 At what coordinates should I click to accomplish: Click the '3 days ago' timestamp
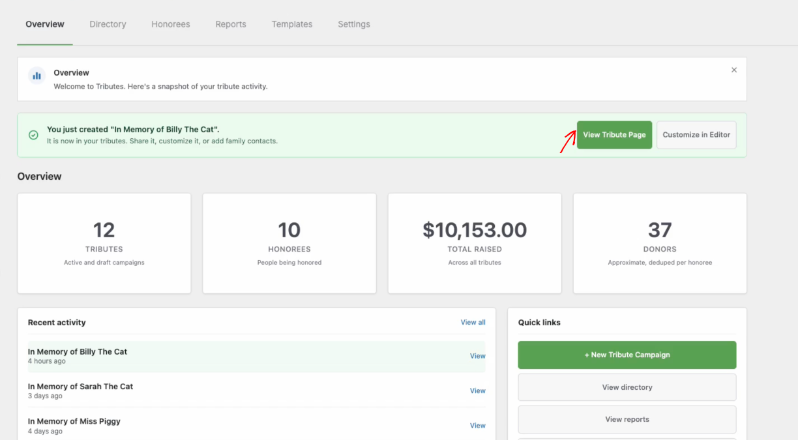pos(45,396)
